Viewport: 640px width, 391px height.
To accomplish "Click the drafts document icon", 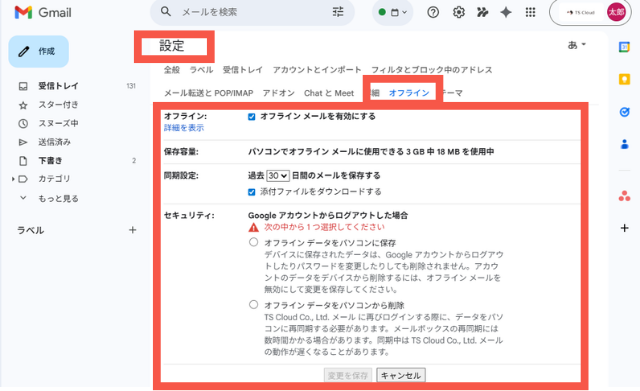I will (x=23, y=161).
